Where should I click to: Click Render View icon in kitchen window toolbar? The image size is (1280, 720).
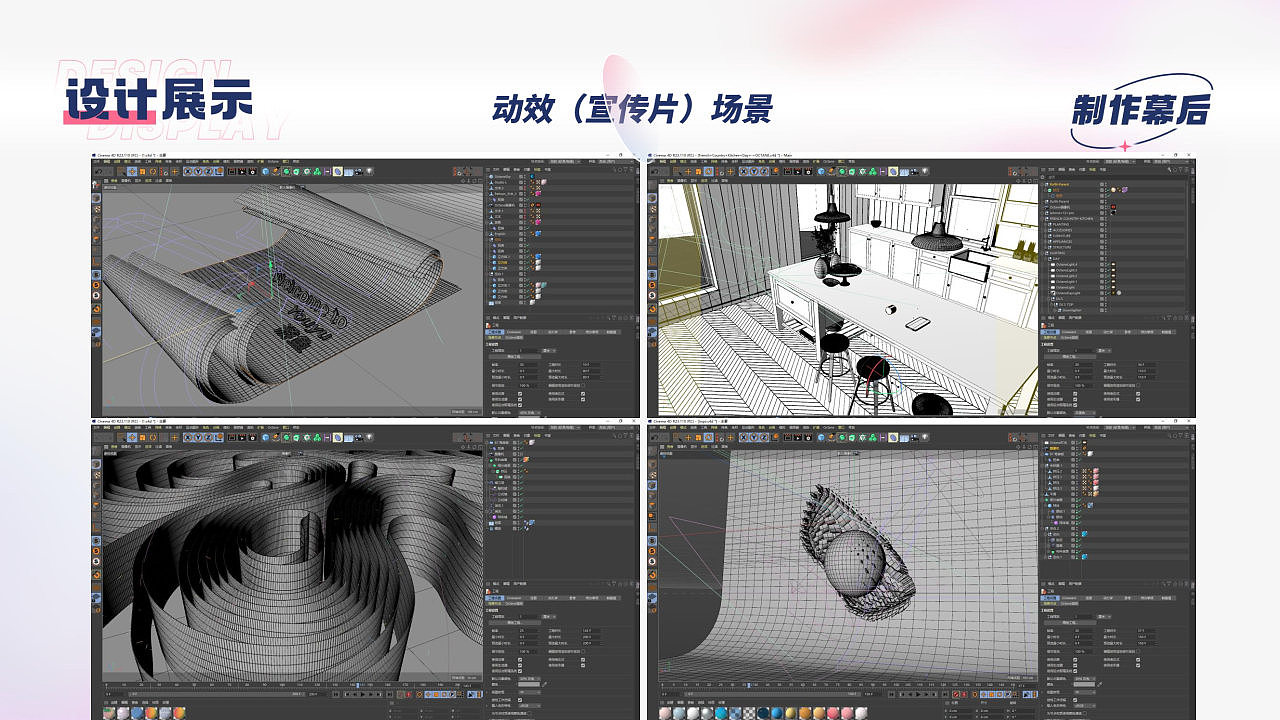pyautogui.click(x=787, y=171)
